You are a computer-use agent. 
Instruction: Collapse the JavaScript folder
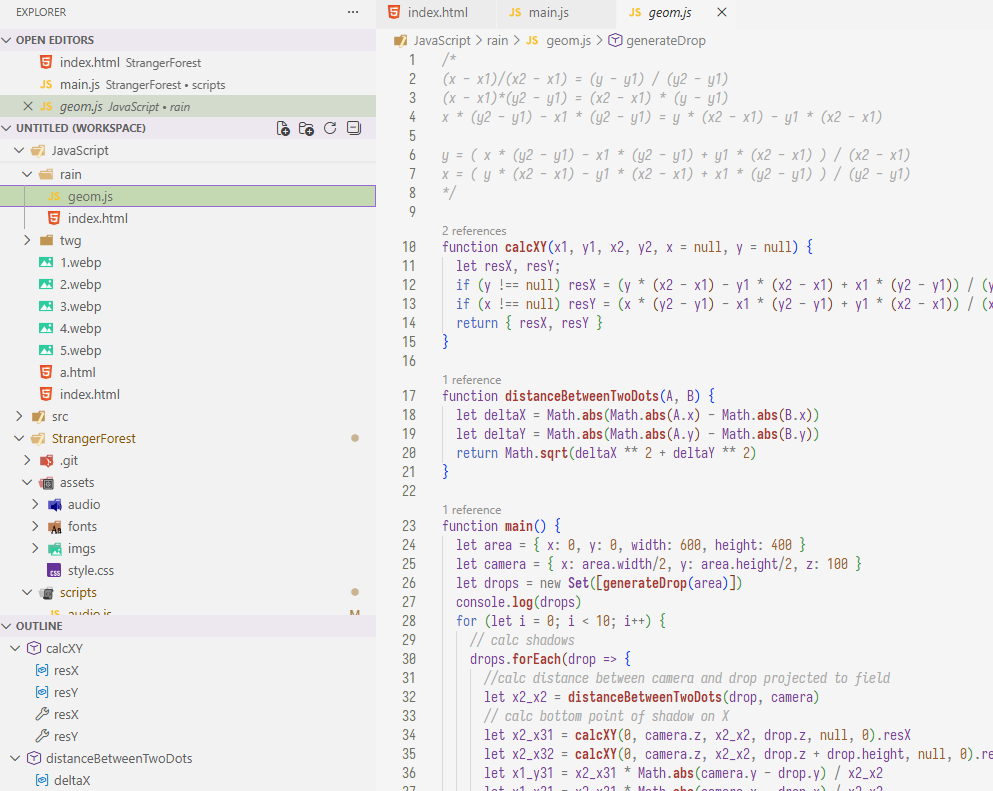(19, 151)
